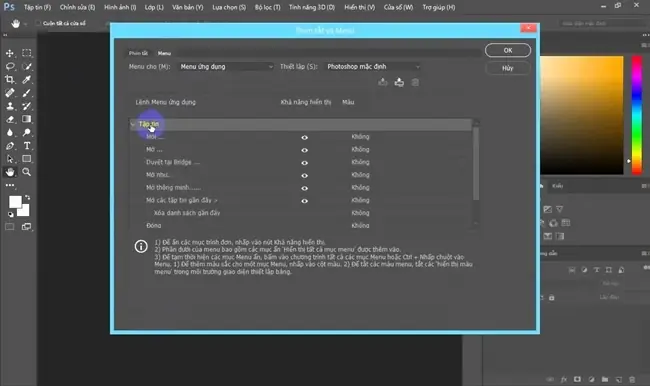Change screen mode icon in toolbox

point(27,227)
